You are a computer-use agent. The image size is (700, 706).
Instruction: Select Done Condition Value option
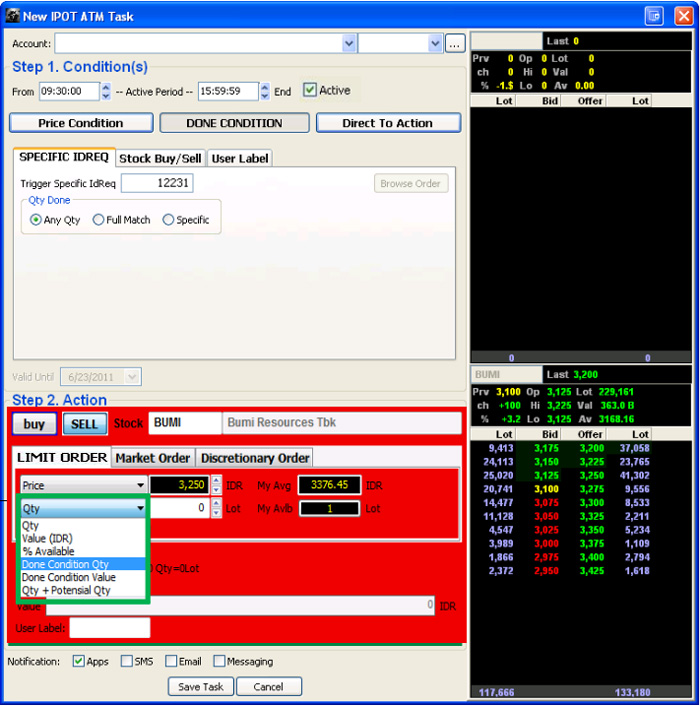point(83,577)
